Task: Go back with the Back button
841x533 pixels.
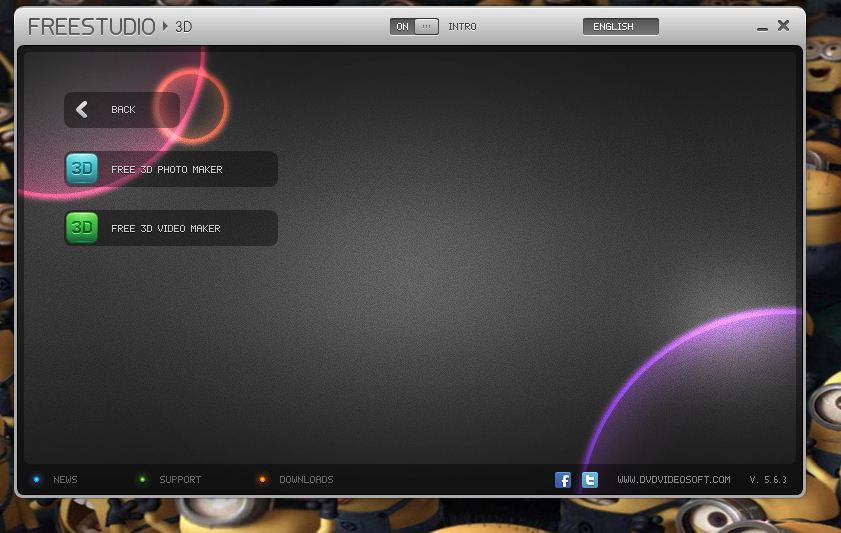Action: [x=122, y=109]
